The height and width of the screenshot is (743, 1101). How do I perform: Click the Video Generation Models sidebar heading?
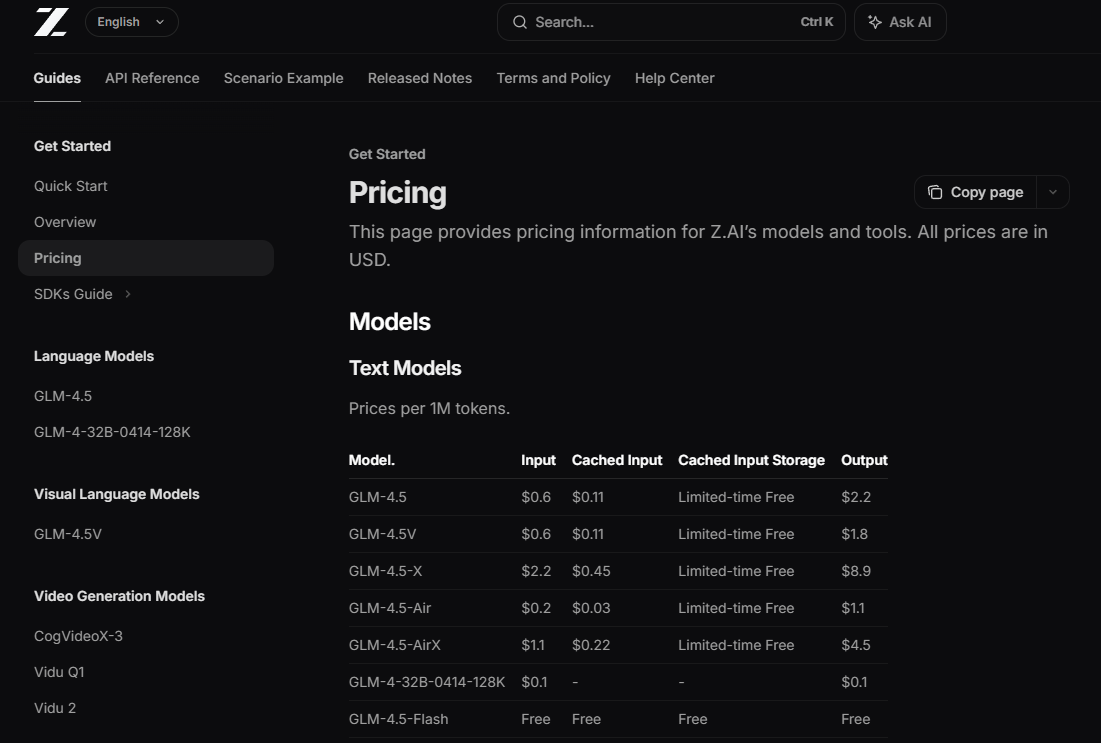click(x=119, y=596)
